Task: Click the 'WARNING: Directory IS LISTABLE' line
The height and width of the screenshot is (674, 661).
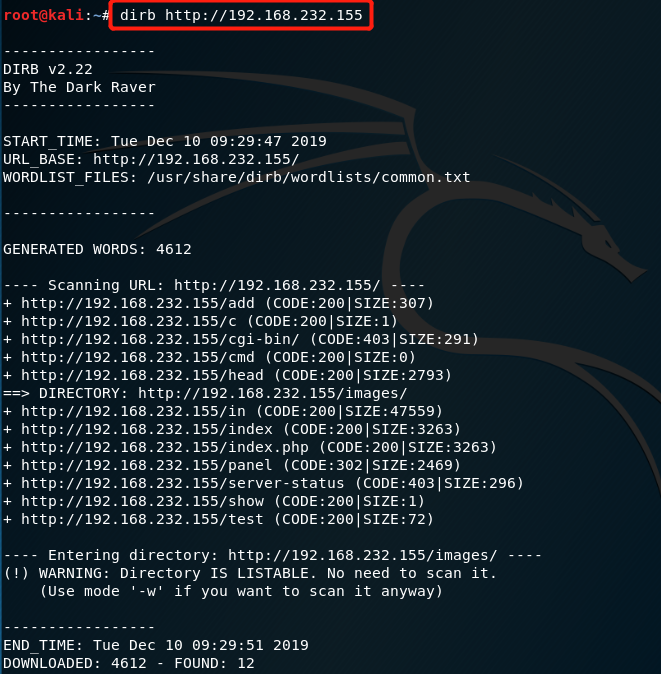Action: (250, 573)
